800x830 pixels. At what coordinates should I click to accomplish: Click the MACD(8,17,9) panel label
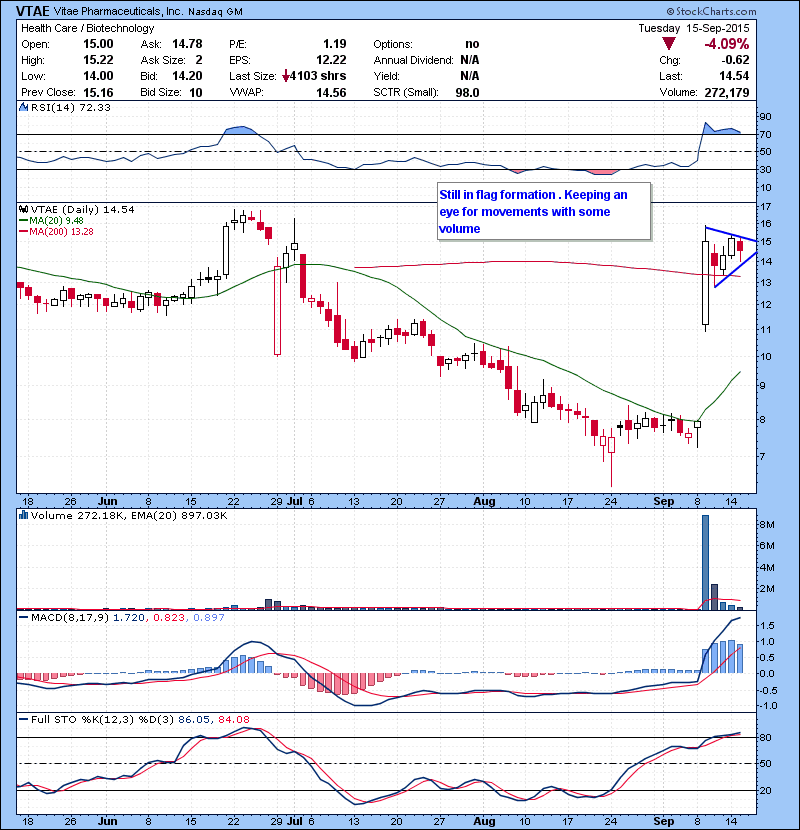[70, 617]
